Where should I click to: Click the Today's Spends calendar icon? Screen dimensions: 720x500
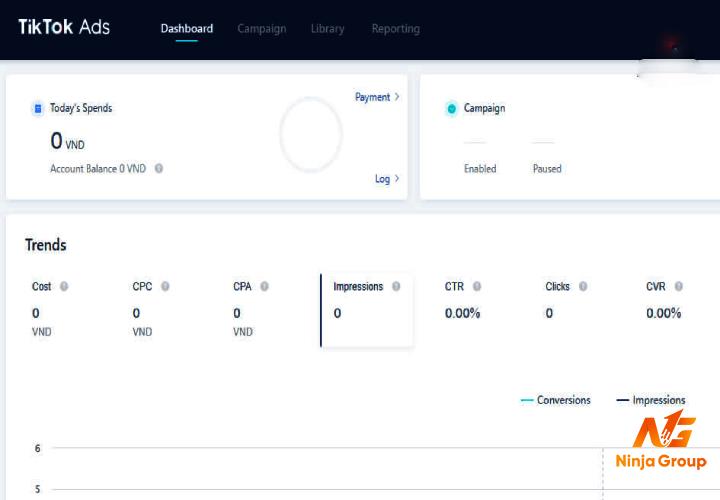(x=38, y=108)
